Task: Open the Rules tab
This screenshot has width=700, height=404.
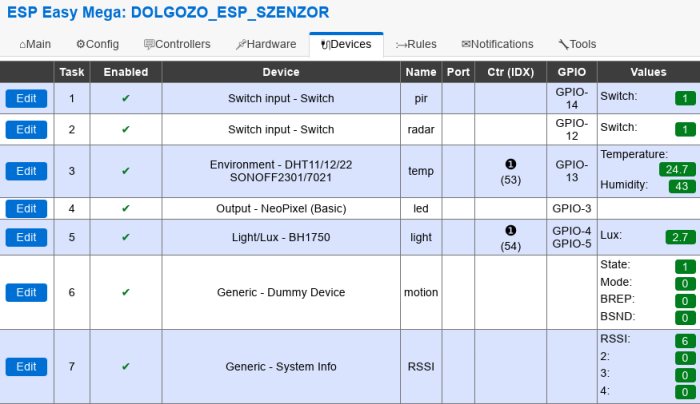Action: 416,44
